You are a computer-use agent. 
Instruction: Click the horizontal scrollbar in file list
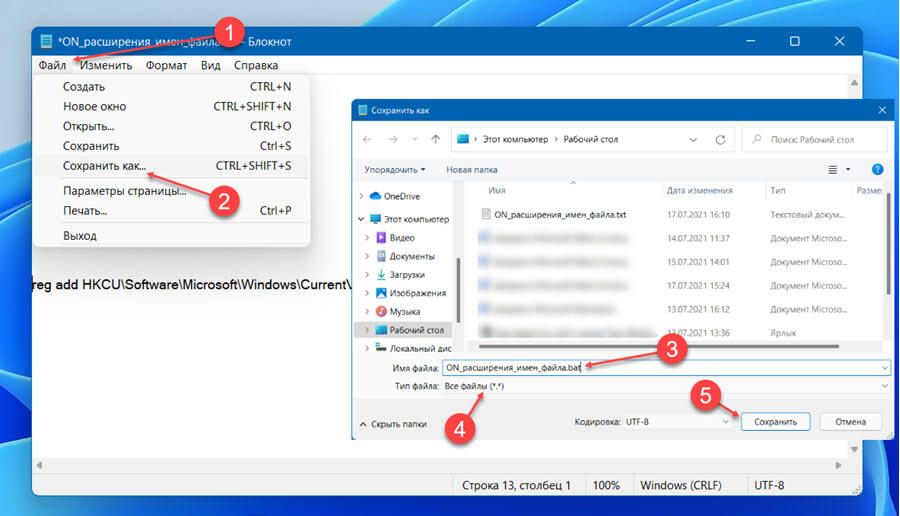pos(658,347)
